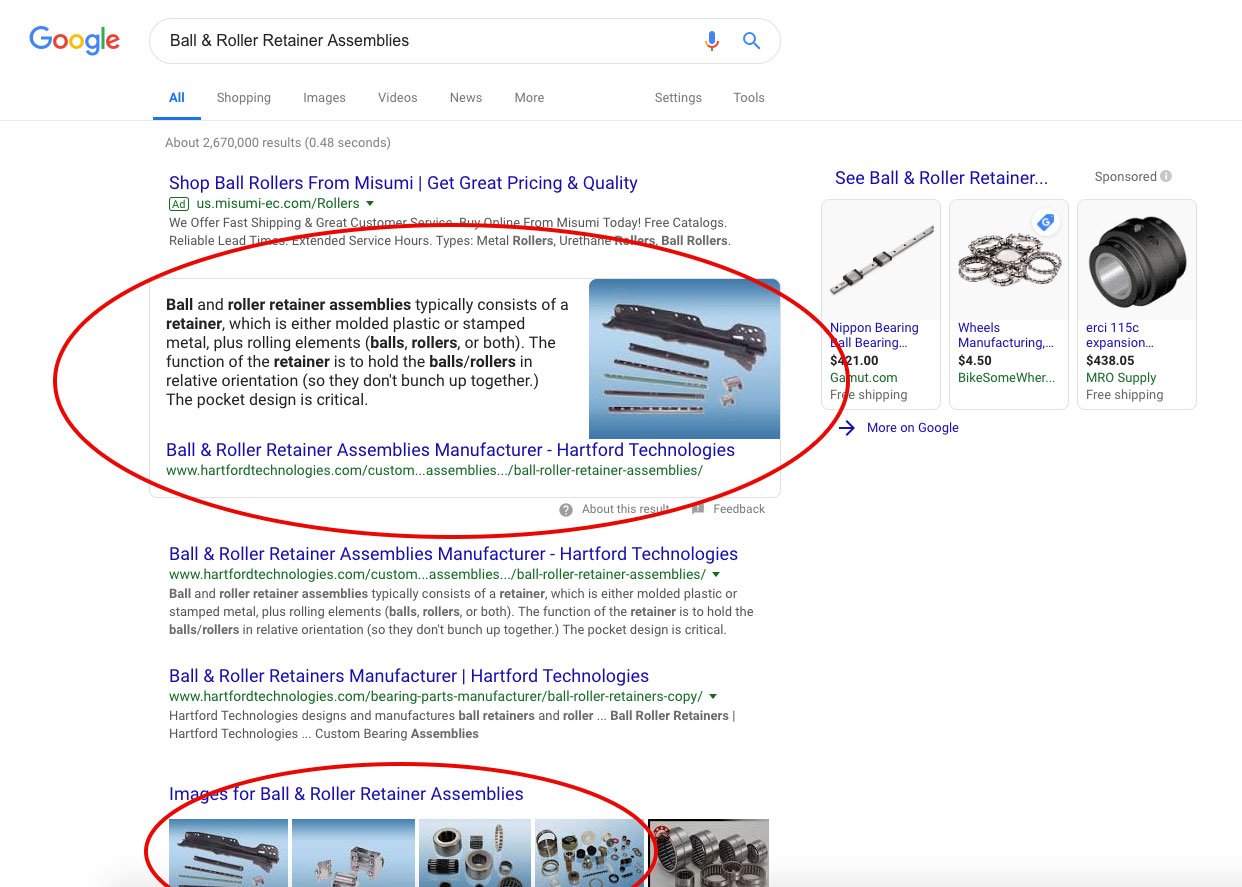Click the Sponsored label
This screenshot has width=1242, height=887.
[x=1125, y=177]
